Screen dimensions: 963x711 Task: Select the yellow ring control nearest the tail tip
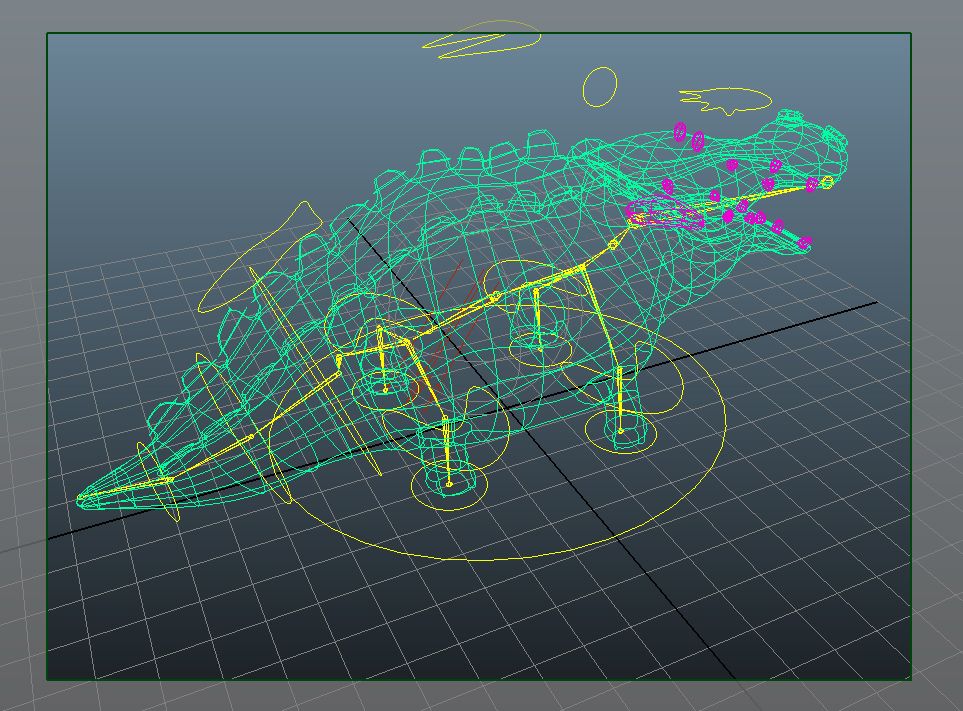point(168,490)
